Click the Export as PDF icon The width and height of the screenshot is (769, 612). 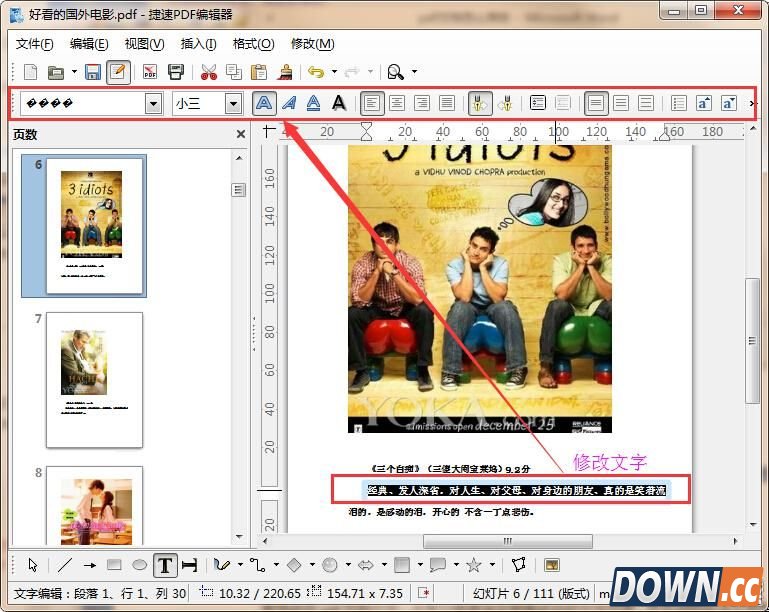tap(150, 72)
